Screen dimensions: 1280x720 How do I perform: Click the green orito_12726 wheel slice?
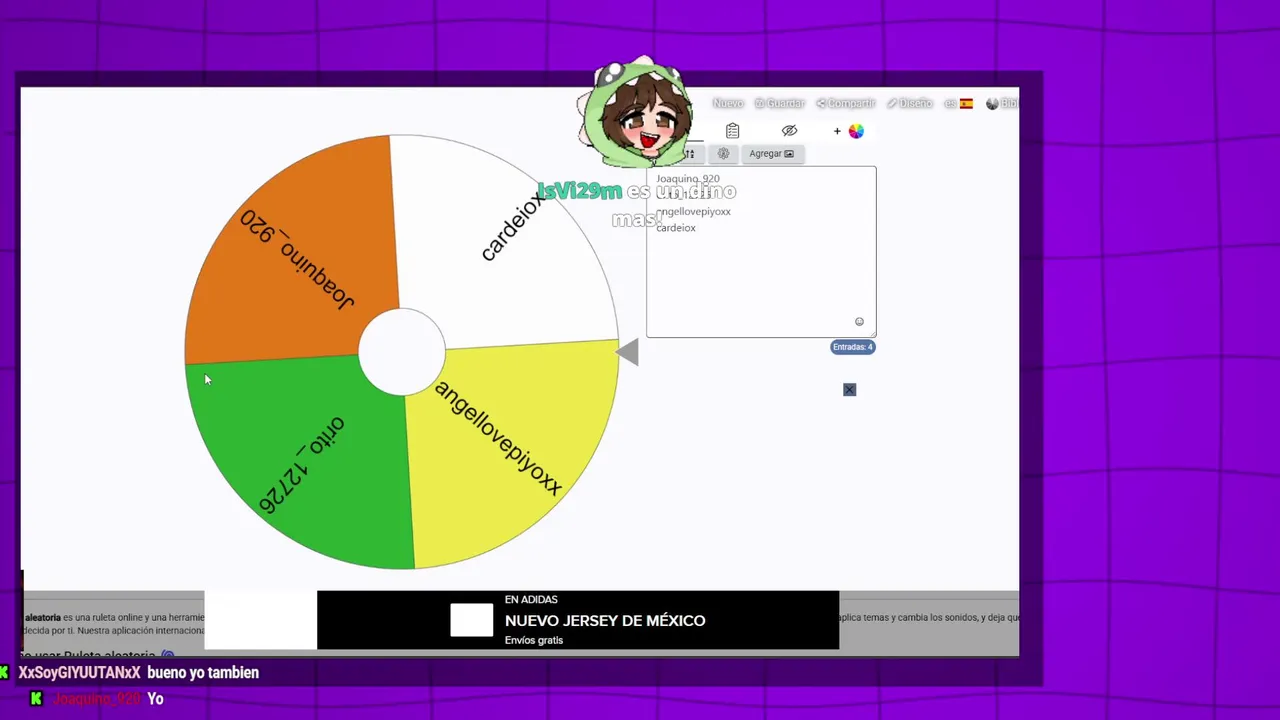click(x=300, y=460)
